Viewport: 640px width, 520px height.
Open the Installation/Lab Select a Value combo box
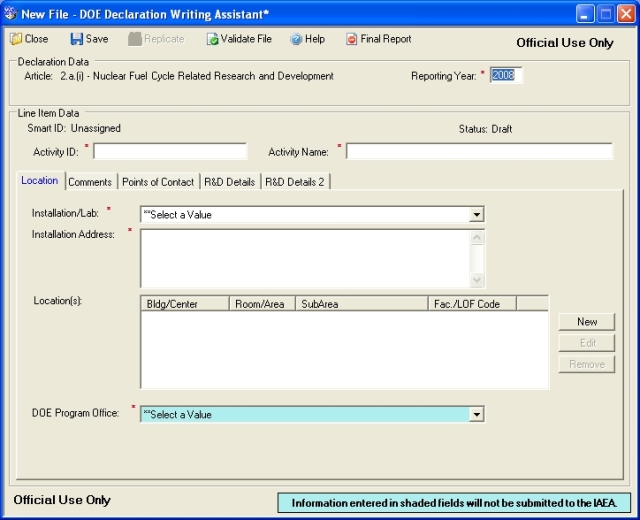tap(312, 215)
